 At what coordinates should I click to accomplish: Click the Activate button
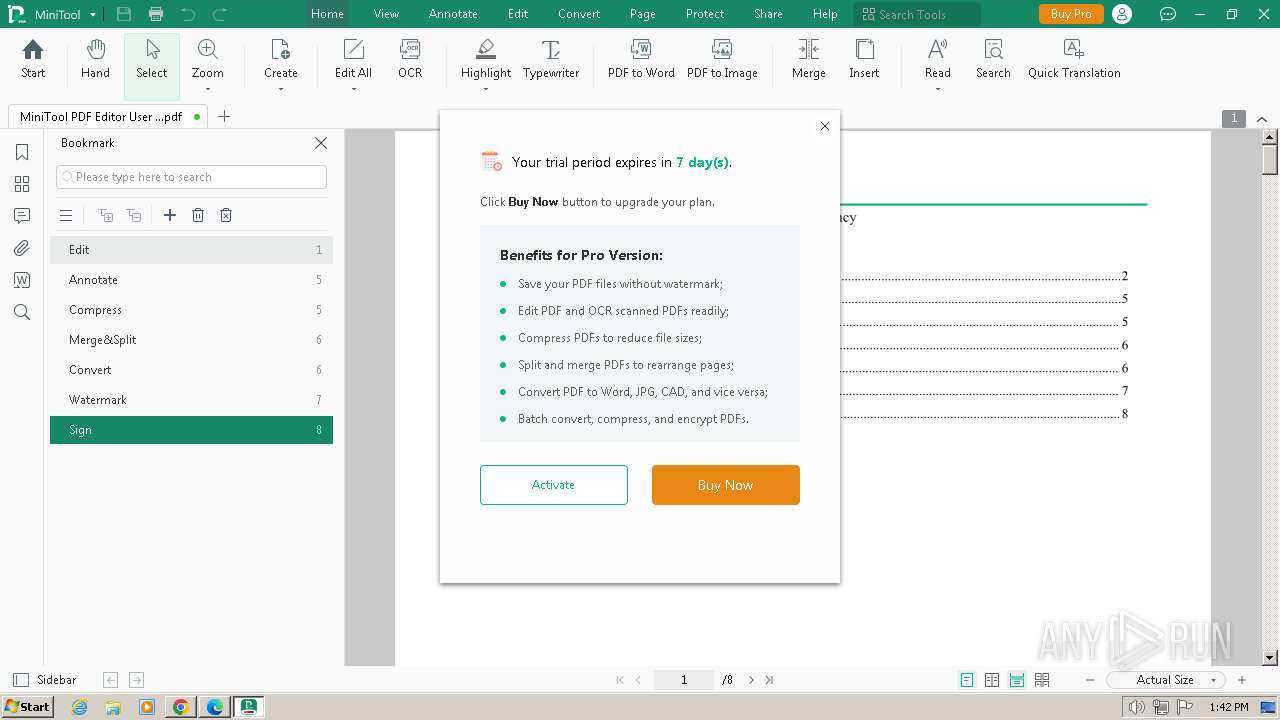554,485
